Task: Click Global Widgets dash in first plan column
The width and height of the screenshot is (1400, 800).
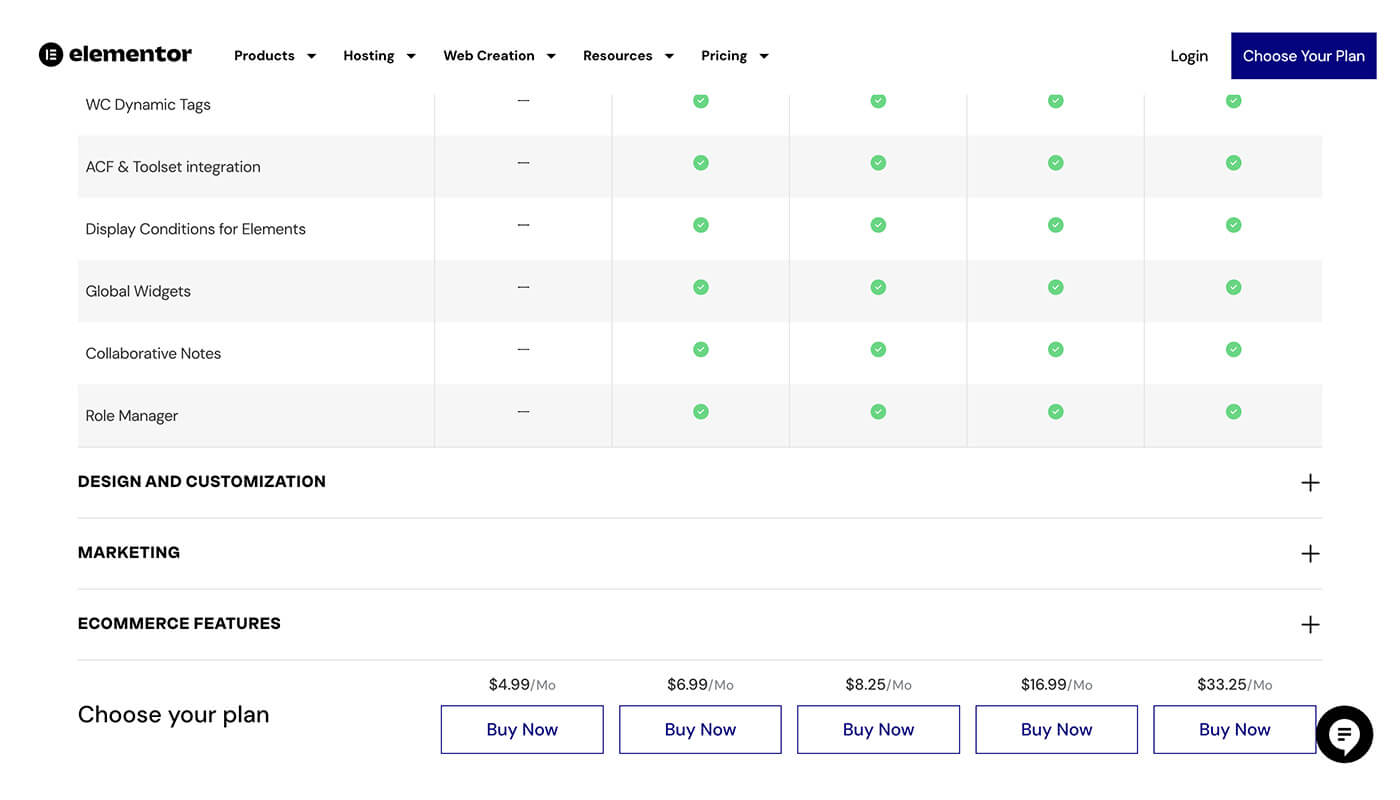Action: click(x=523, y=287)
